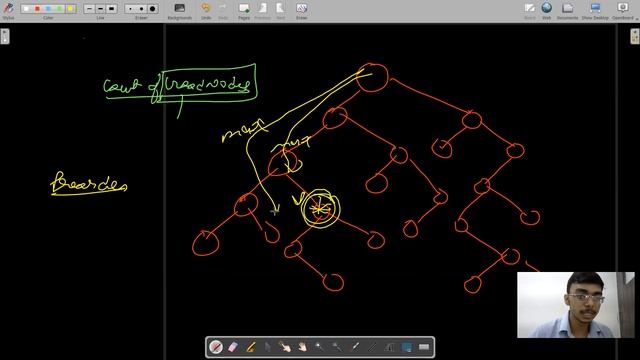The height and width of the screenshot is (360, 640).
Task: Click the webcam video overlay
Action: 576,305
